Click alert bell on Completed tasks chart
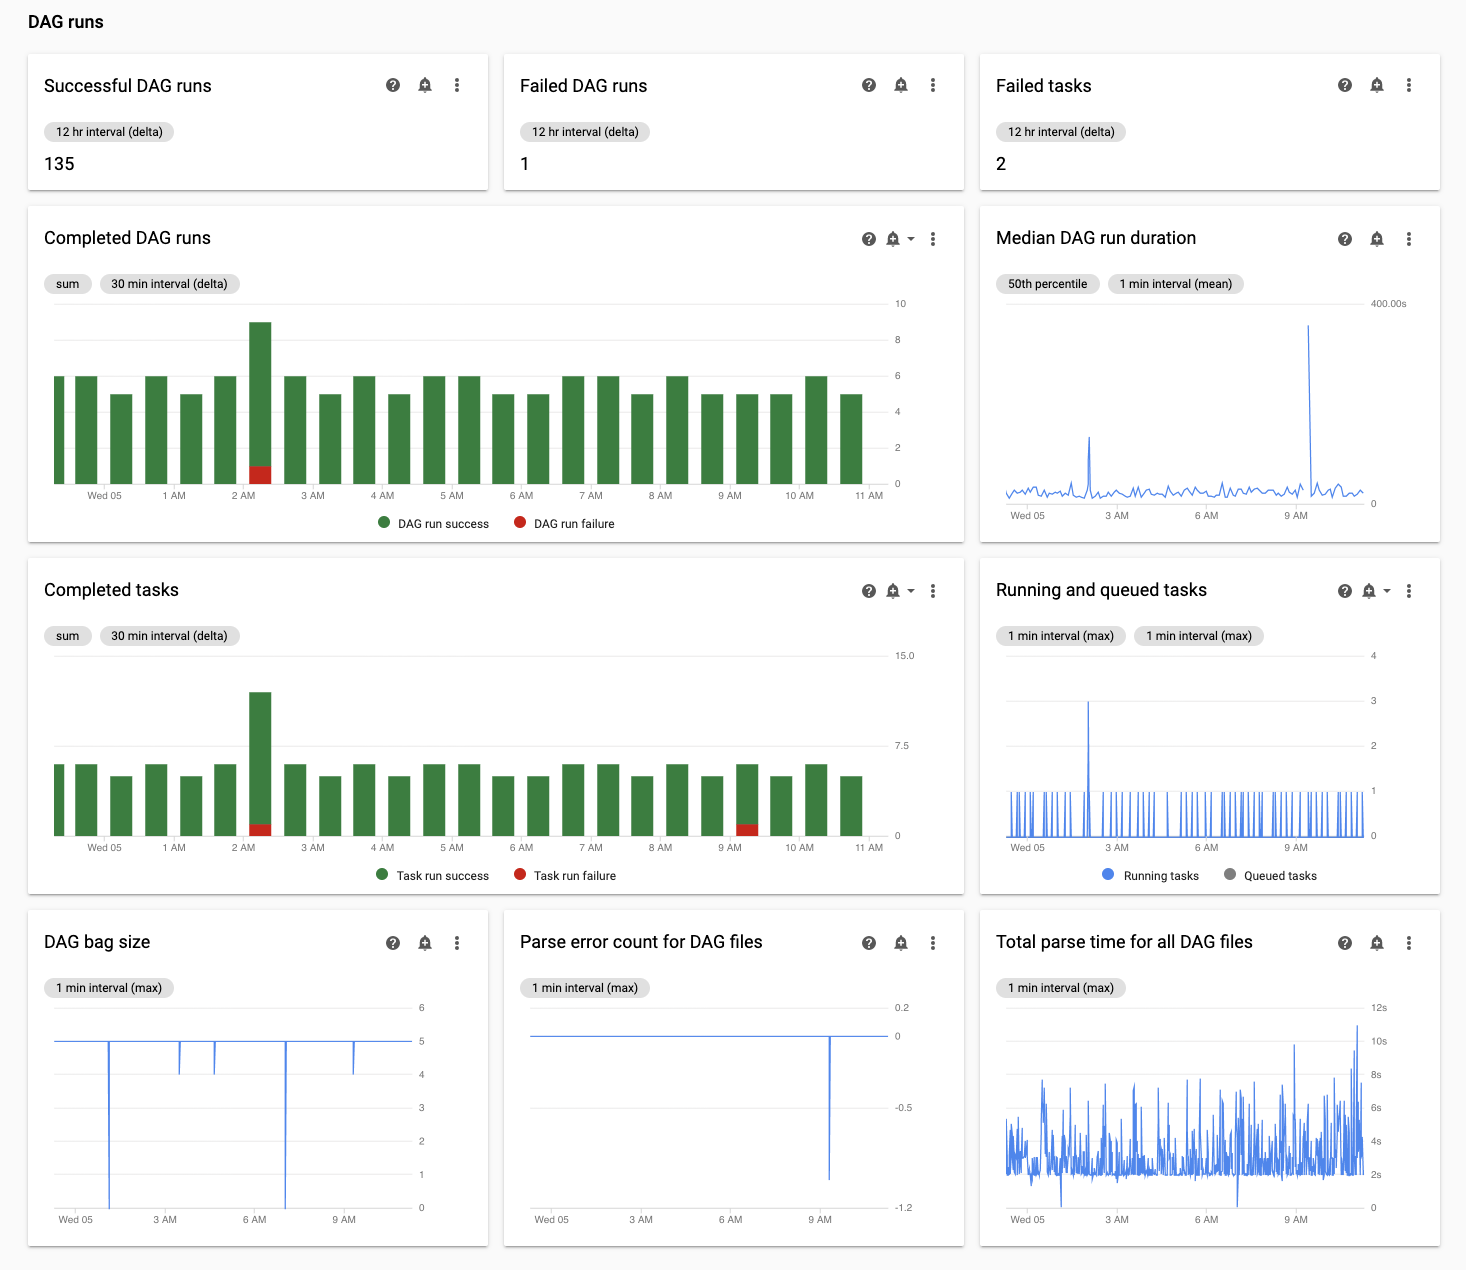Image resolution: width=1466 pixels, height=1270 pixels. click(893, 591)
